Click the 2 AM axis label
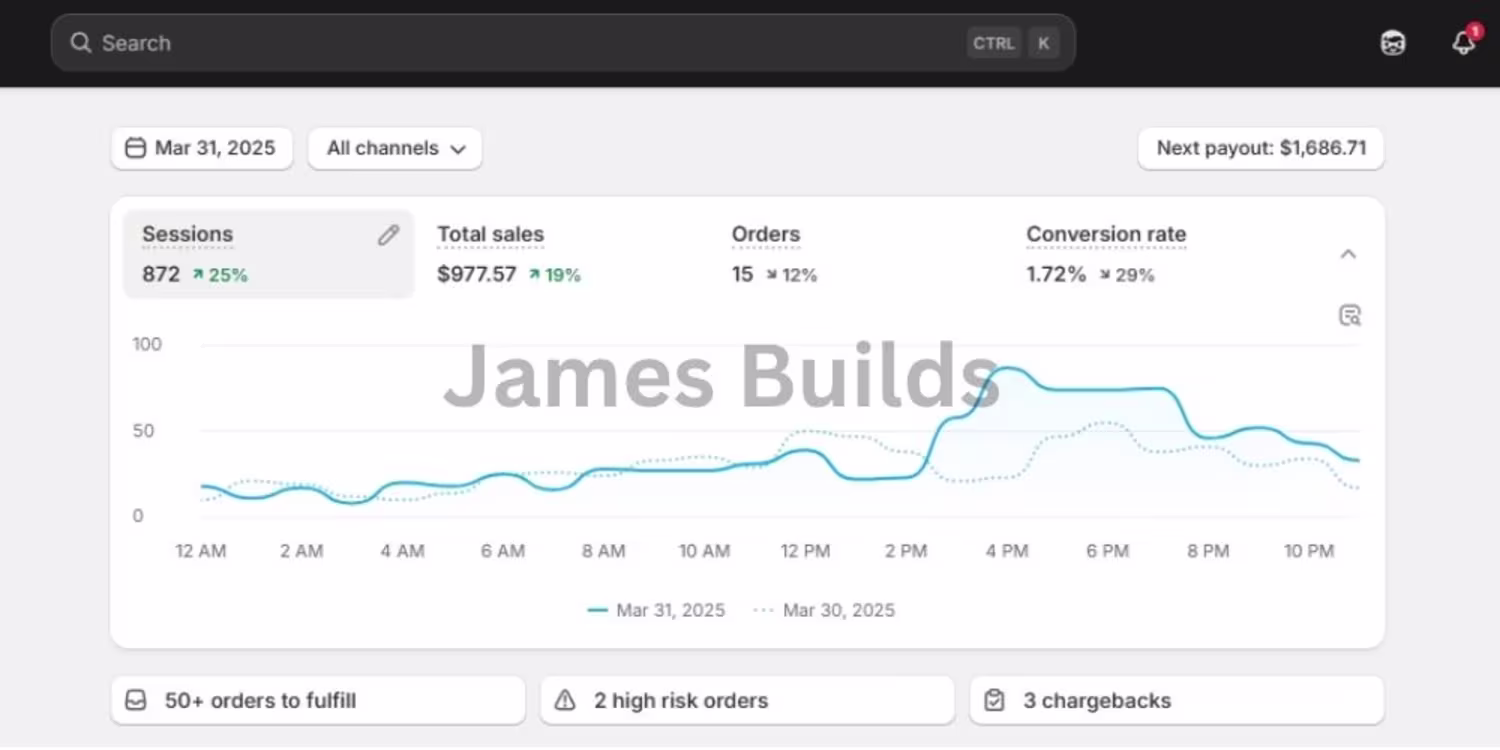This screenshot has height=750, width=1500. click(301, 551)
